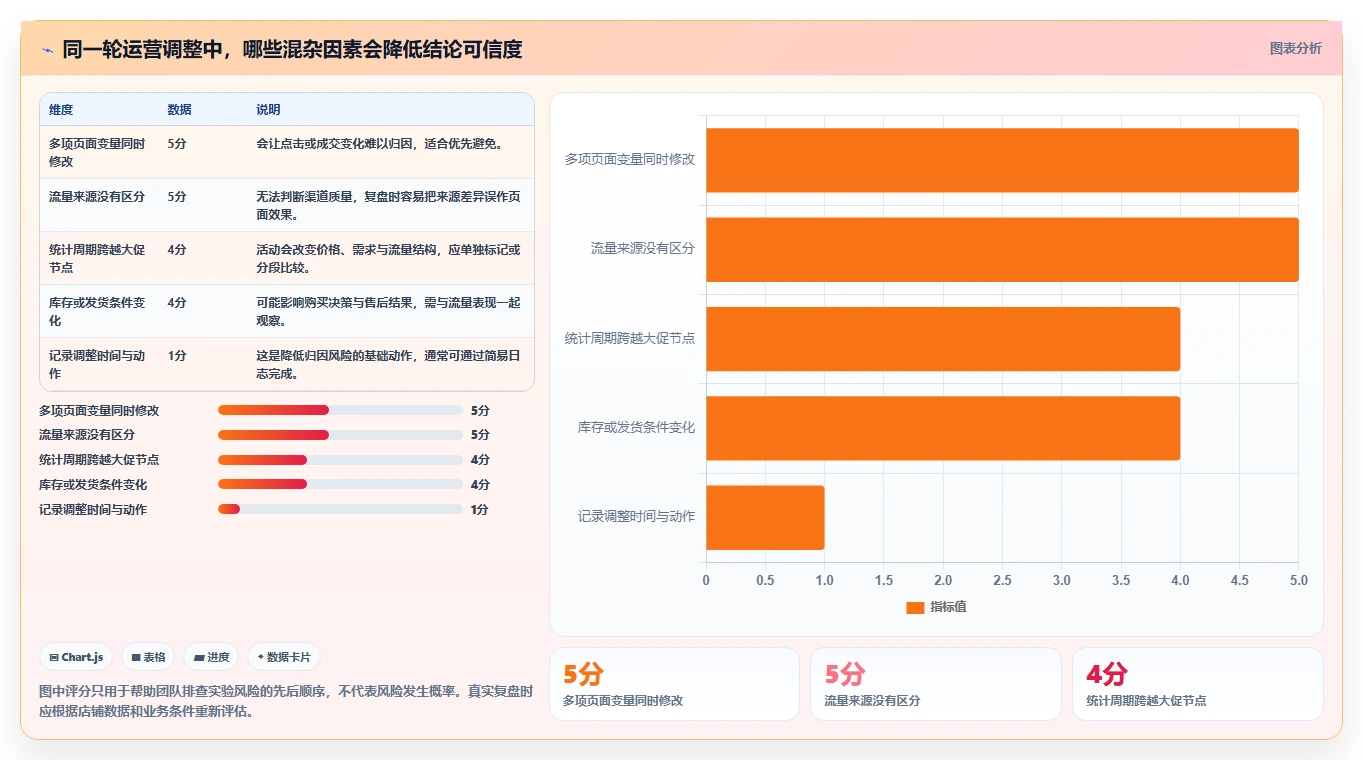Click table cell 库存或发货条件变化

coord(98,311)
